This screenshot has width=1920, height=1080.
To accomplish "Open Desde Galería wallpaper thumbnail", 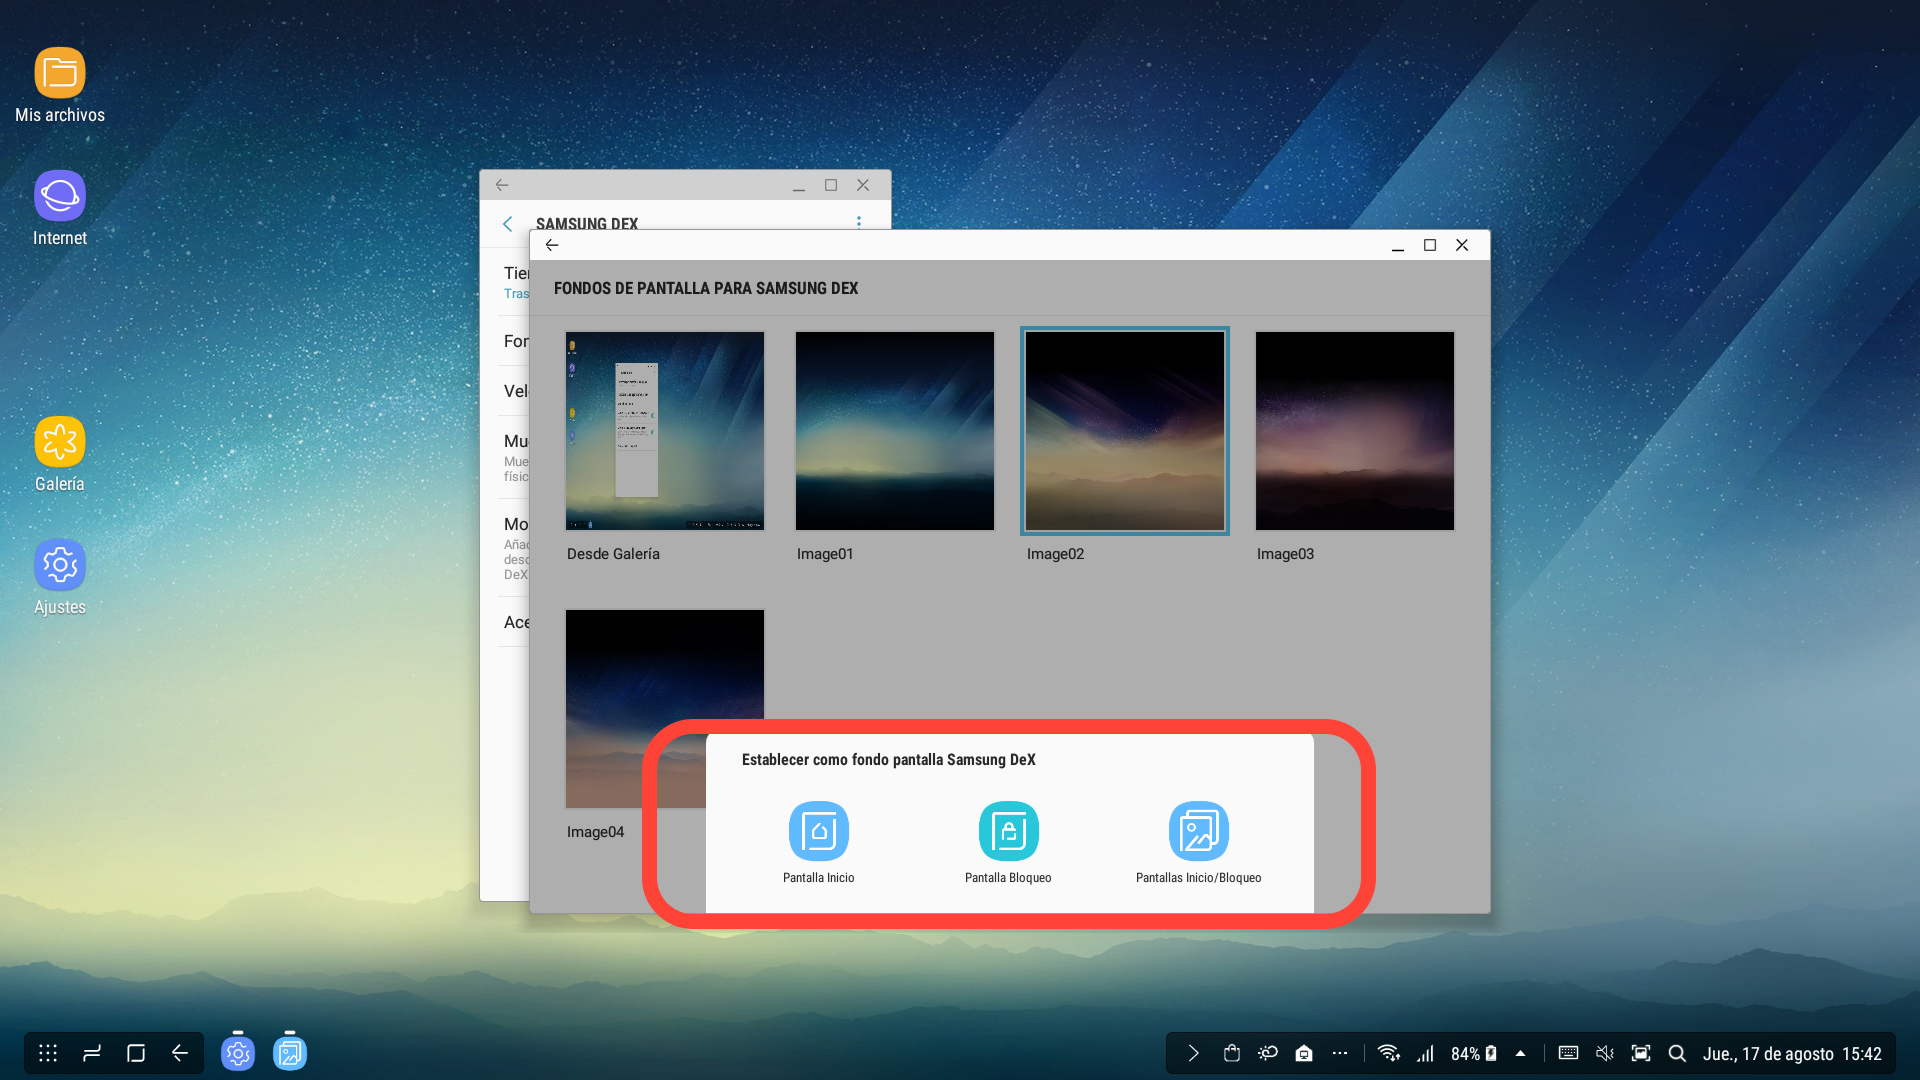I will 665,431.
